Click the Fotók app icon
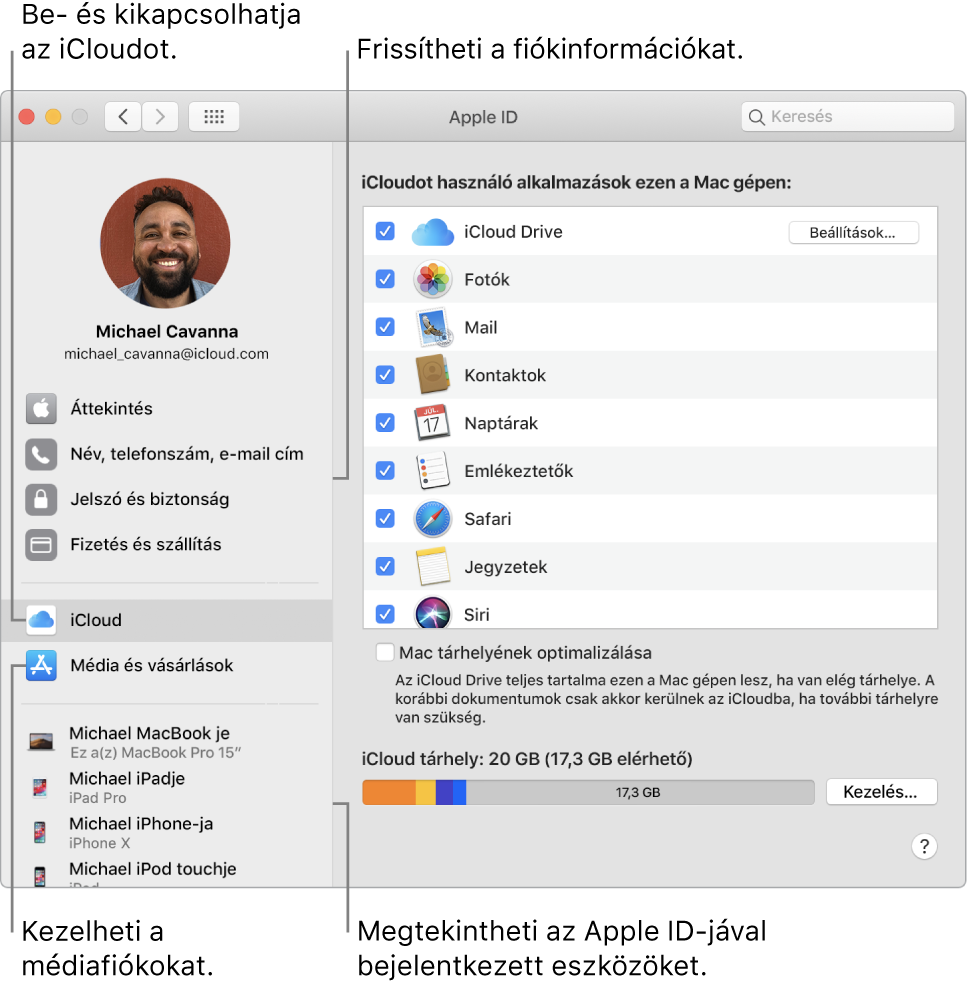 point(432,279)
